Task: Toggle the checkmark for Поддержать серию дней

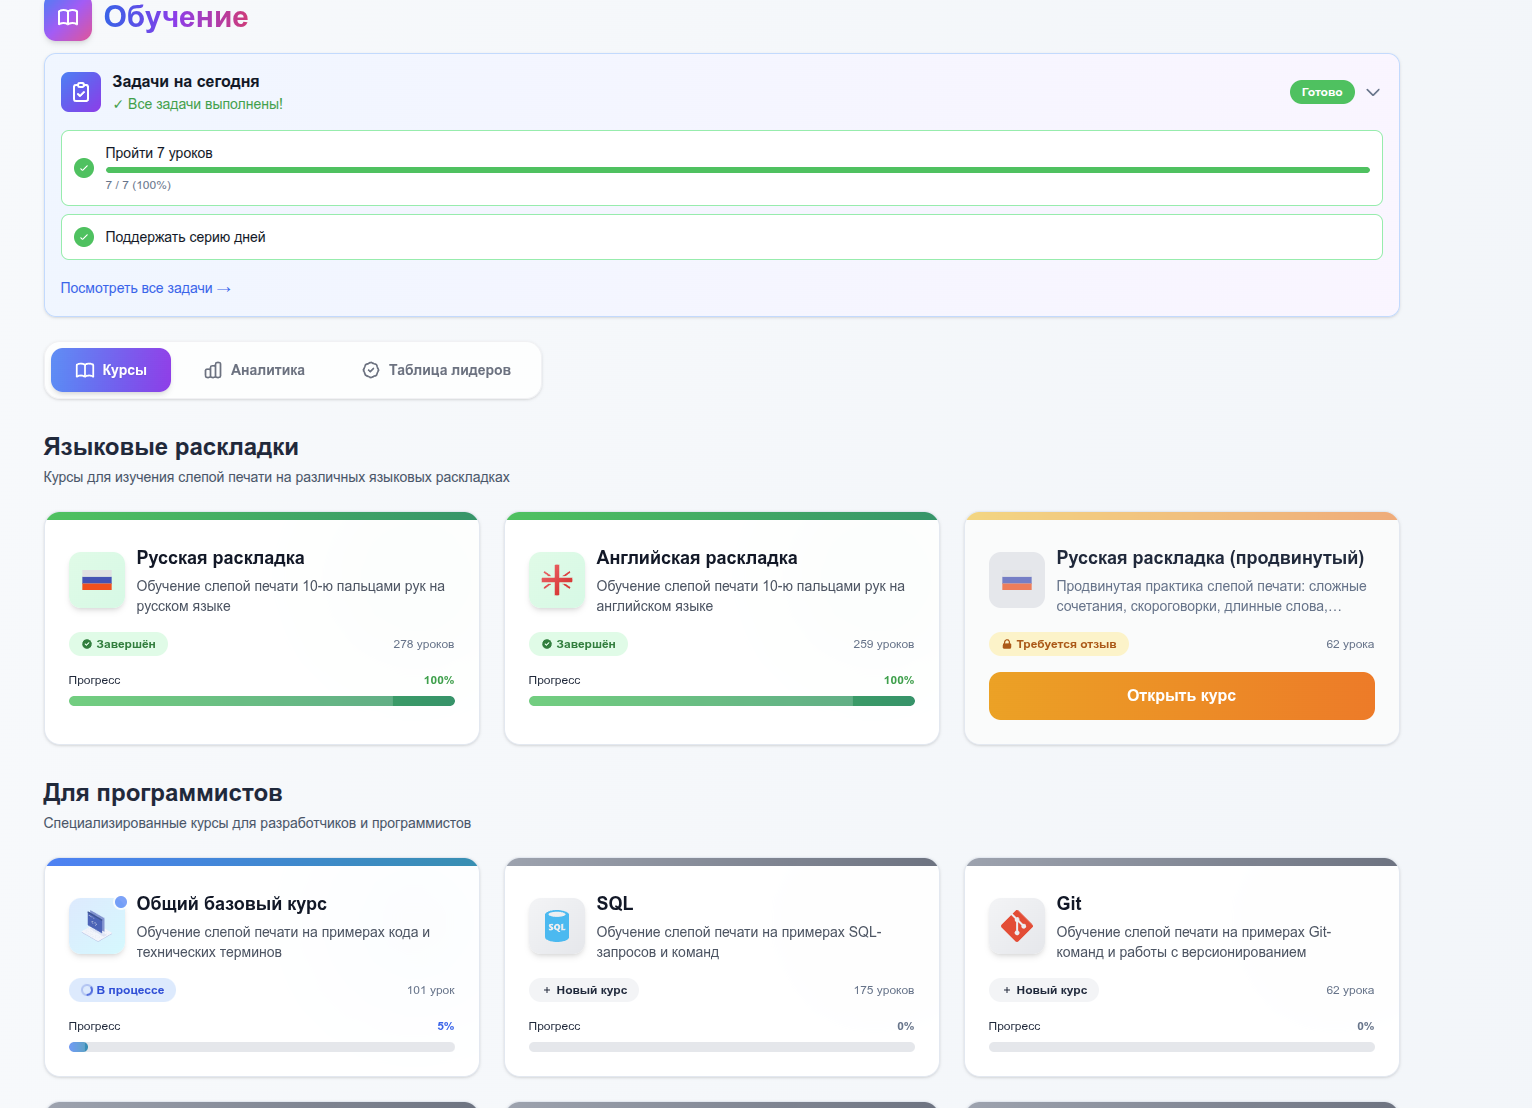Action: (x=85, y=237)
